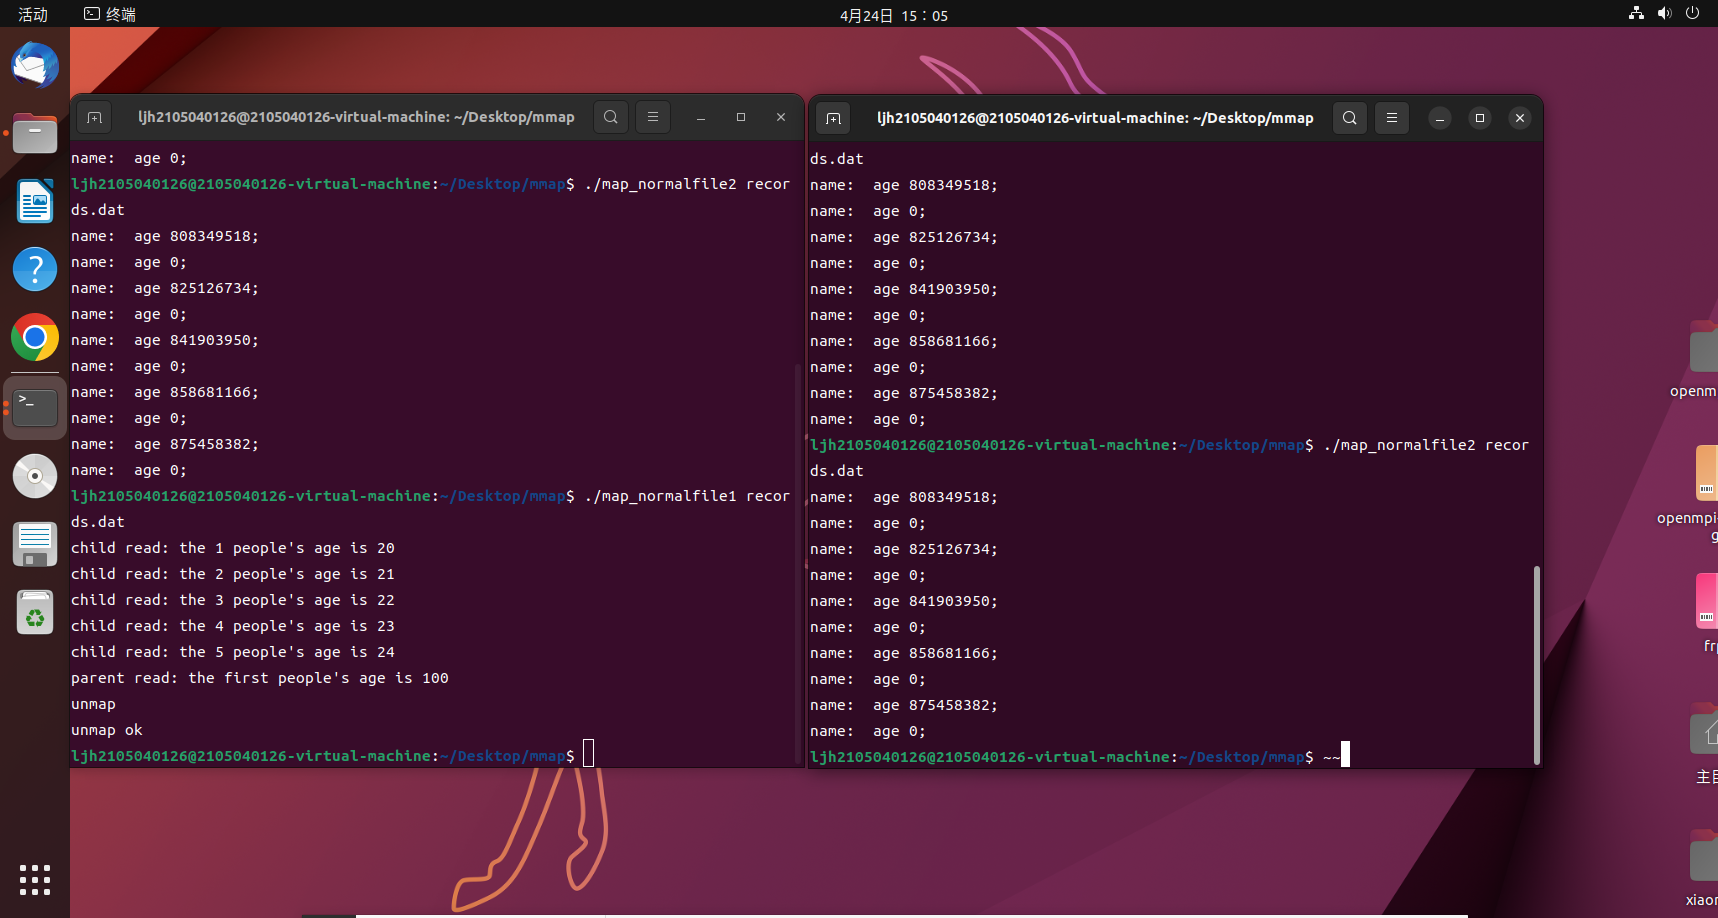Viewport: 1718px width, 918px height.
Task: Open the Files manager in dock
Action: point(35,133)
